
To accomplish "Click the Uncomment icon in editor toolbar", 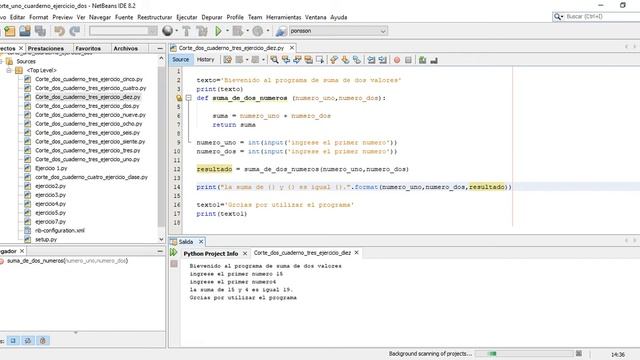I will pos(434,60).
